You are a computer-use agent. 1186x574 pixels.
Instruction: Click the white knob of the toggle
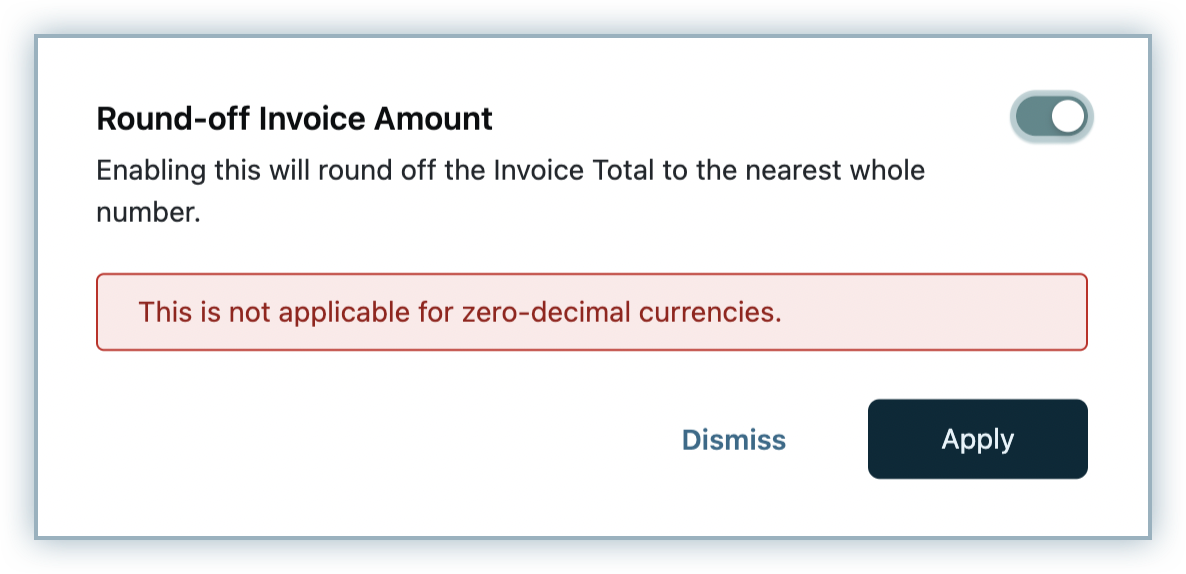(1068, 117)
